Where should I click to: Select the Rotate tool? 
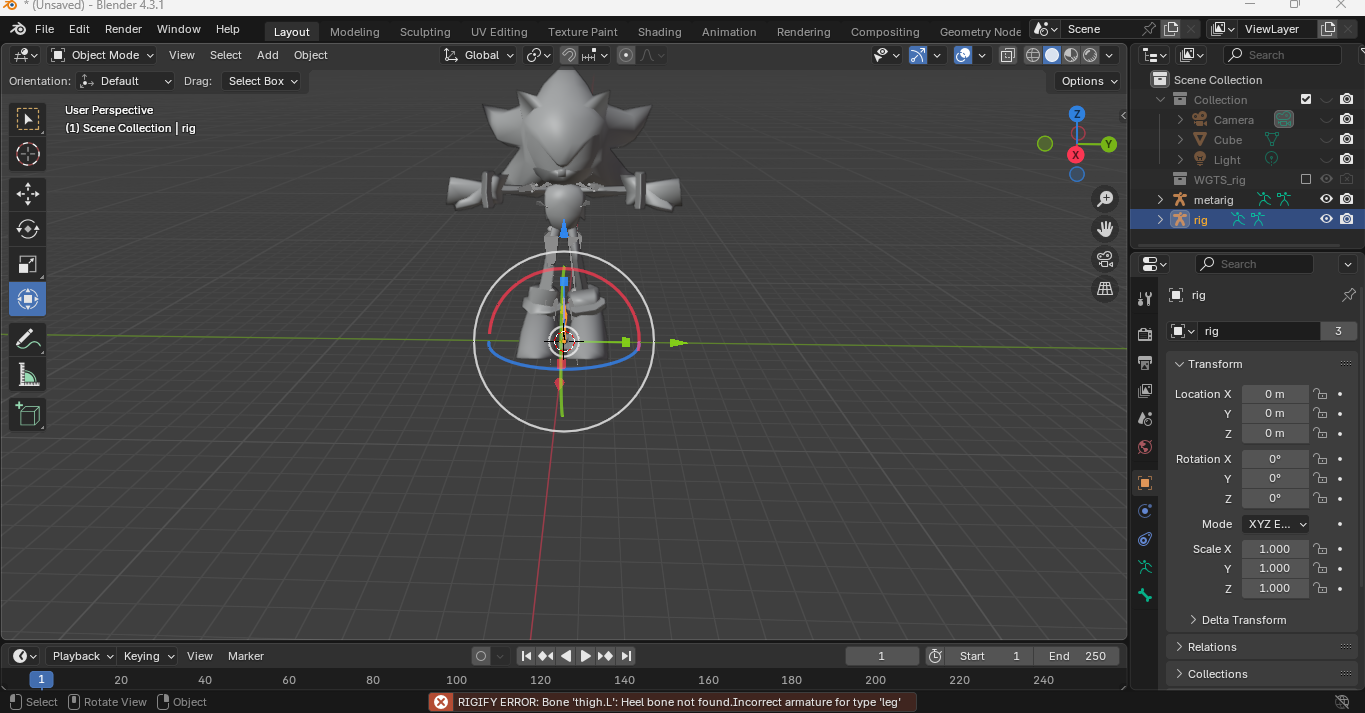point(28,229)
